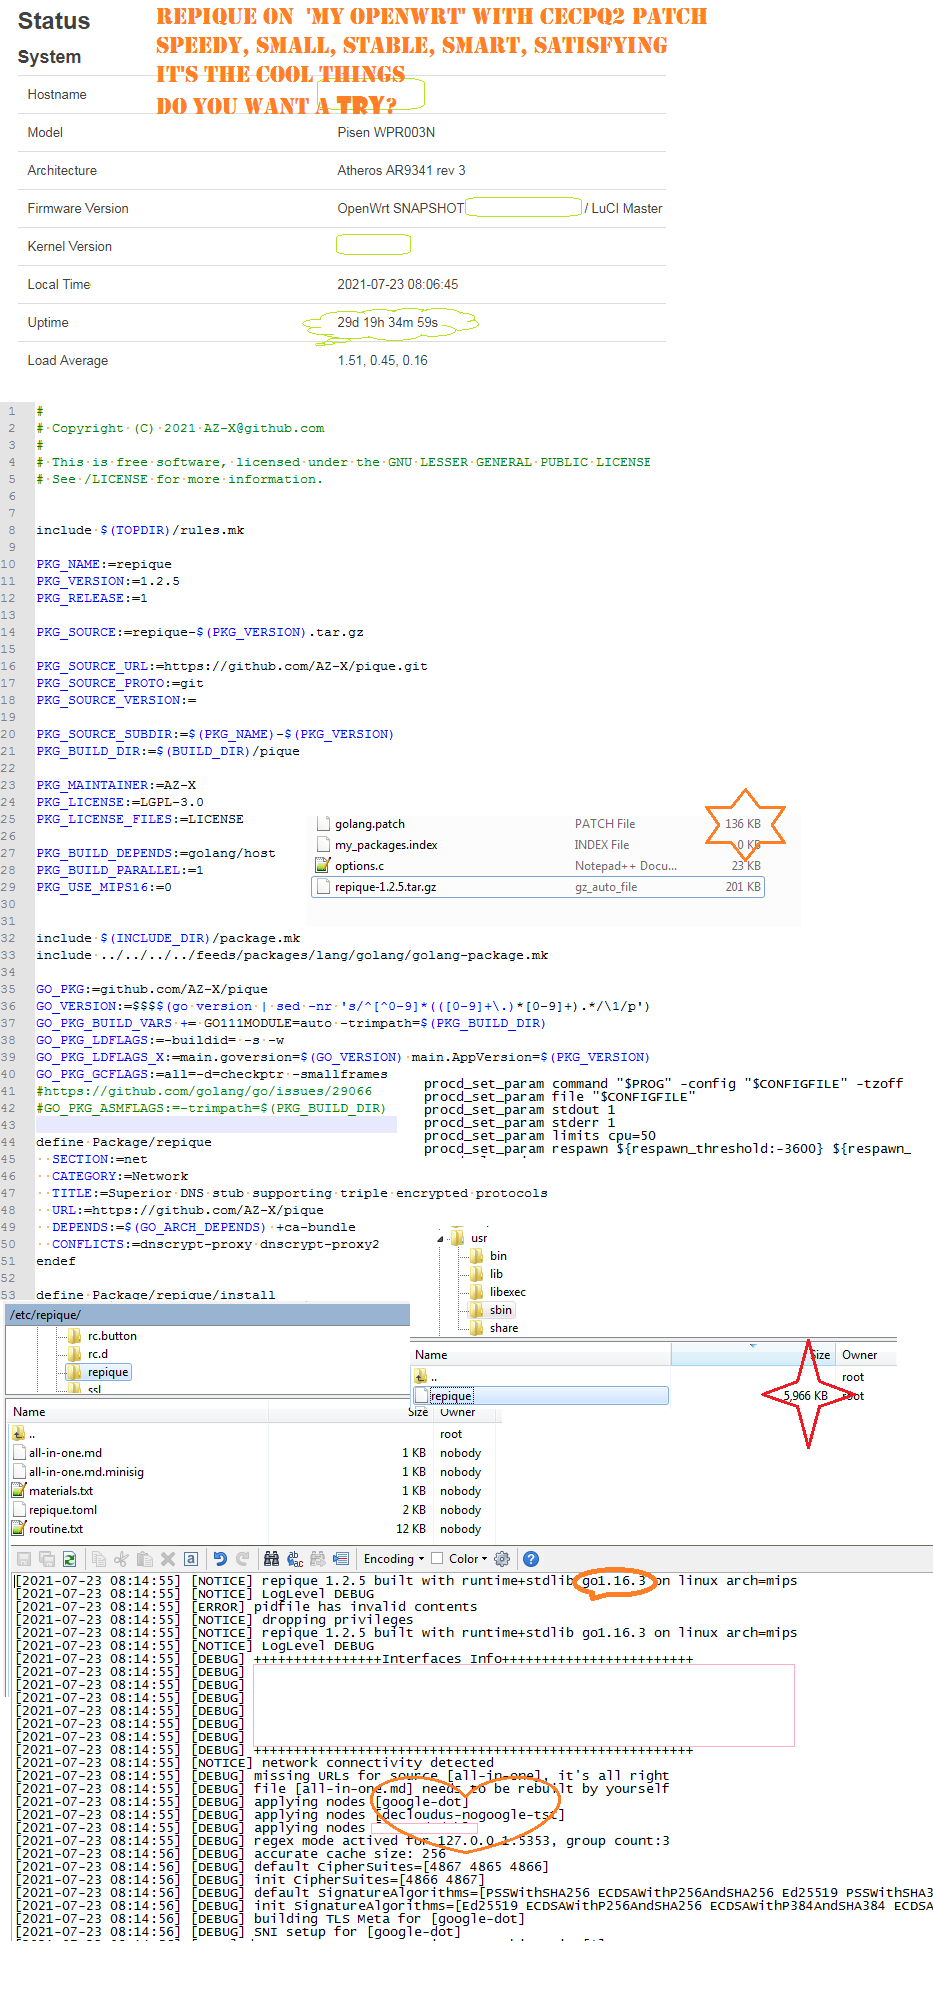Click the gray Redo arrow icon
Viewport: 933px width, 2000px height.
click(242, 1558)
